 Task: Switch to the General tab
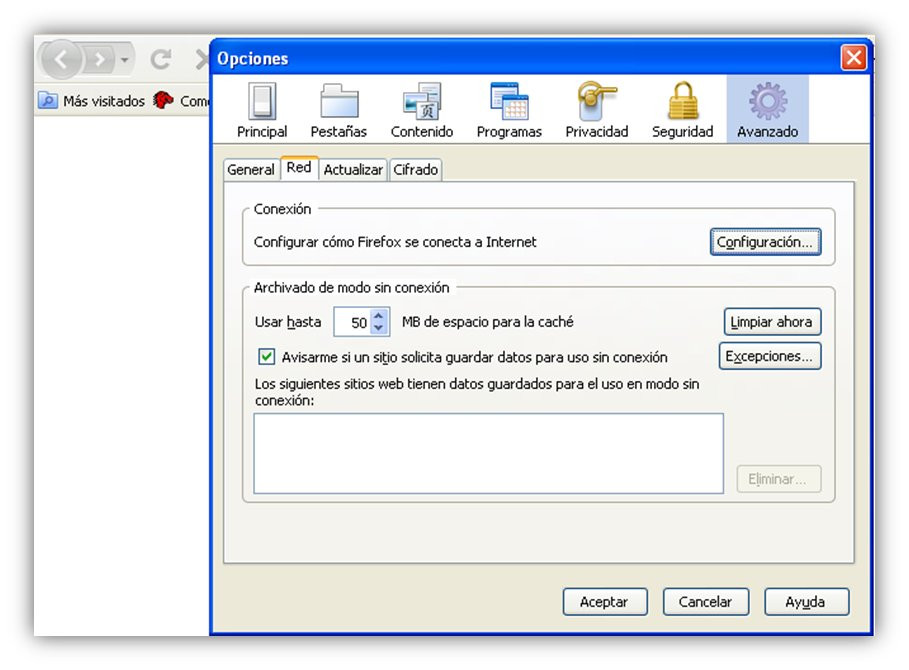[x=250, y=170]
